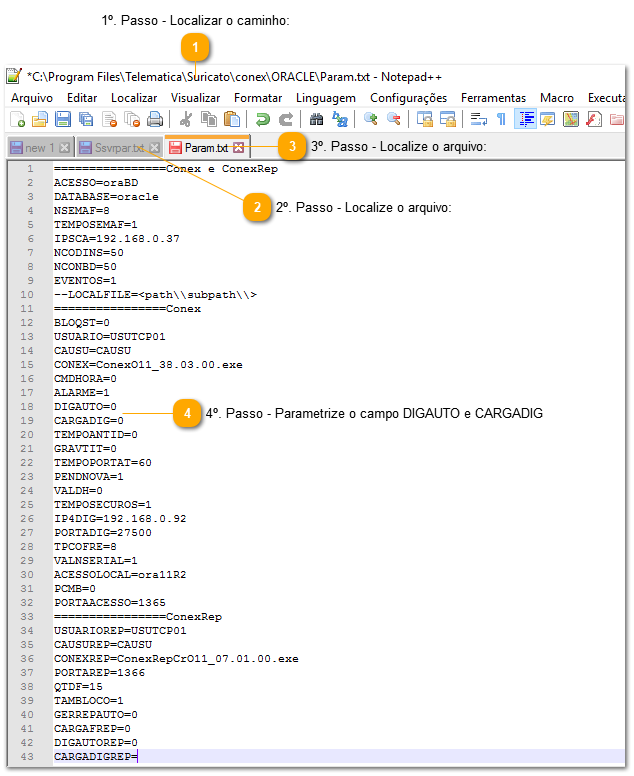Toggle synchronized horizontal scrolling icon
This screenshot has width=634, height=776.
coord(447,119)
